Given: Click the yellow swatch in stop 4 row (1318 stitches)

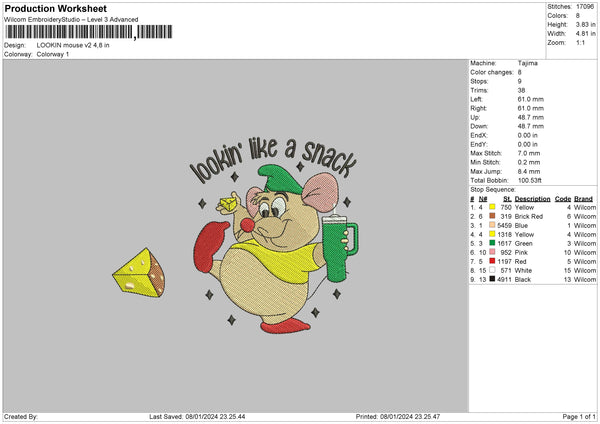Looking at the screenshot, I should [492, 234].
